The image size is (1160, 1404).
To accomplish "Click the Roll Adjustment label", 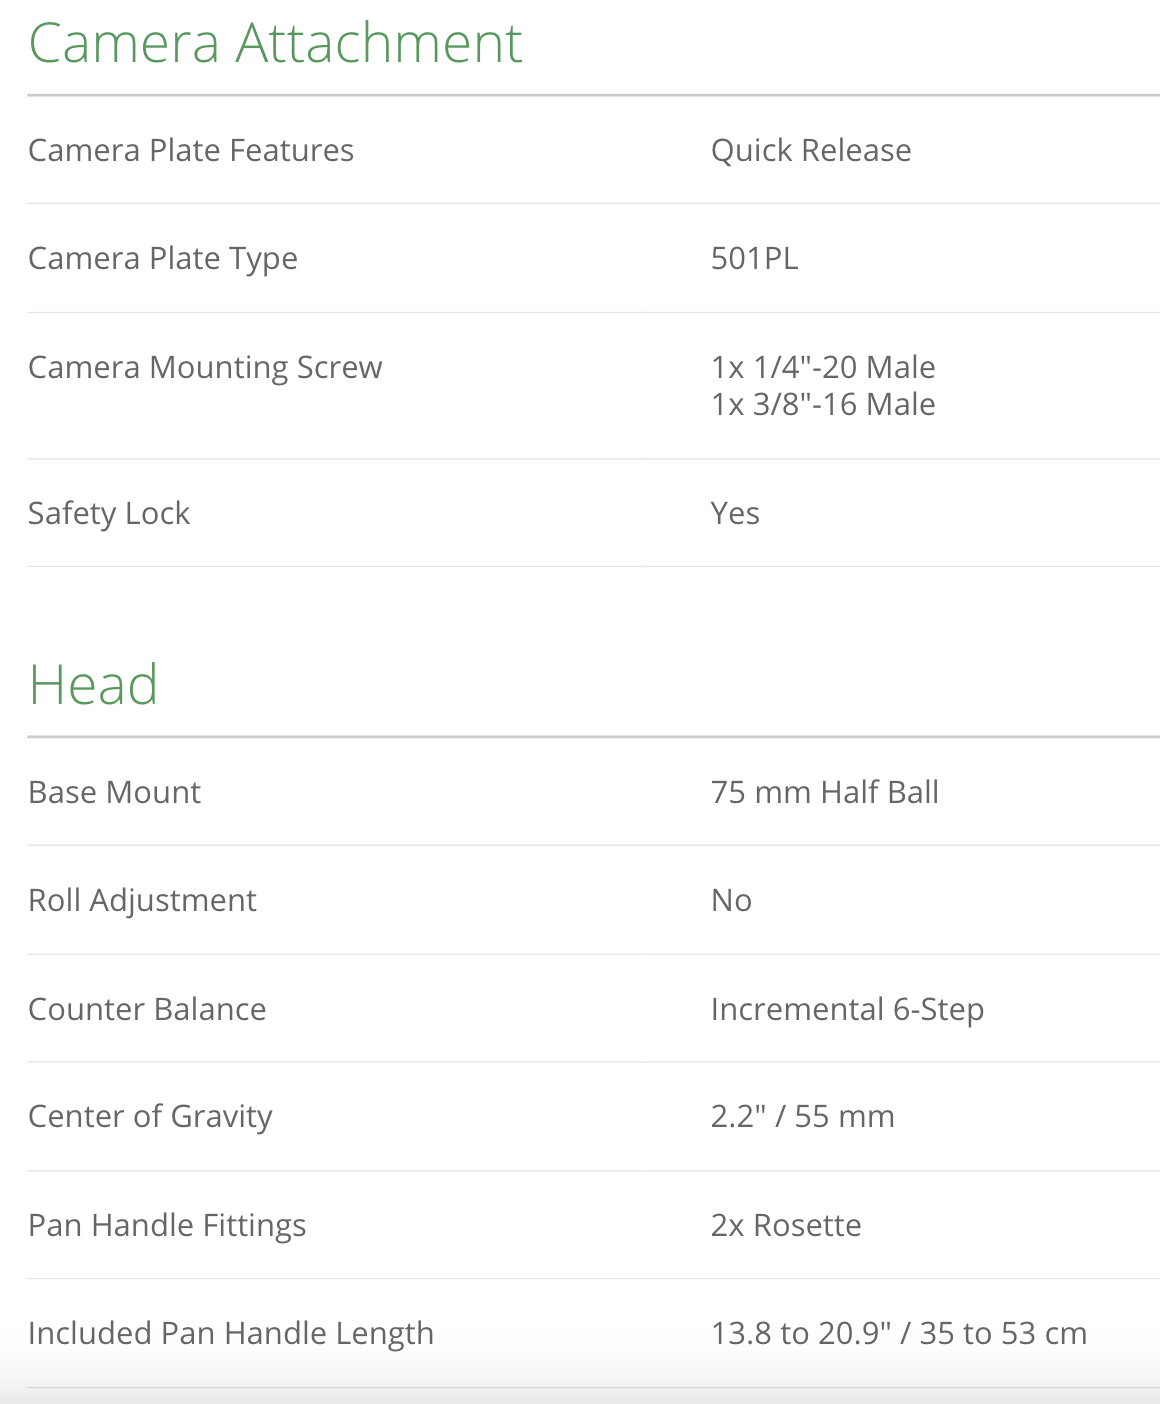I will point(142,900).
